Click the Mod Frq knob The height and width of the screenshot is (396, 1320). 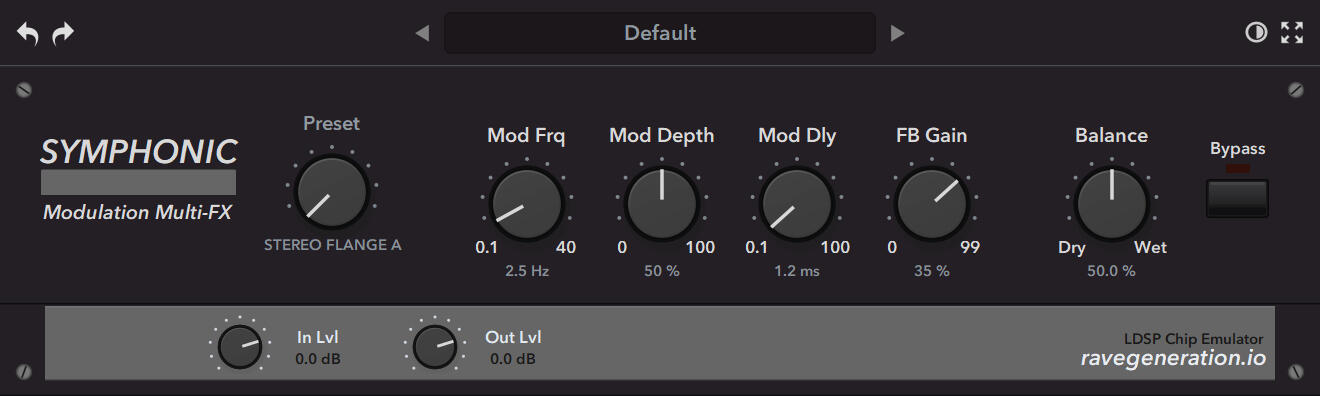(527, 203)
